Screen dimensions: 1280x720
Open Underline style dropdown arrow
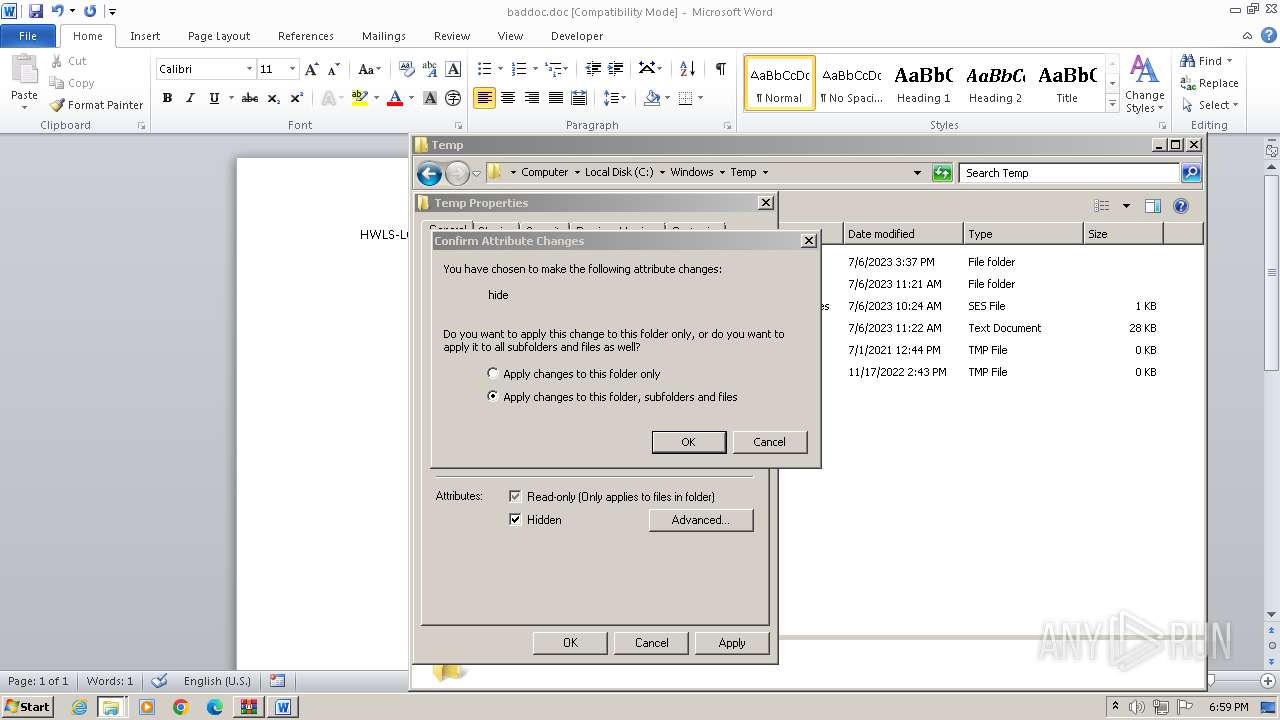pos(230,98)
